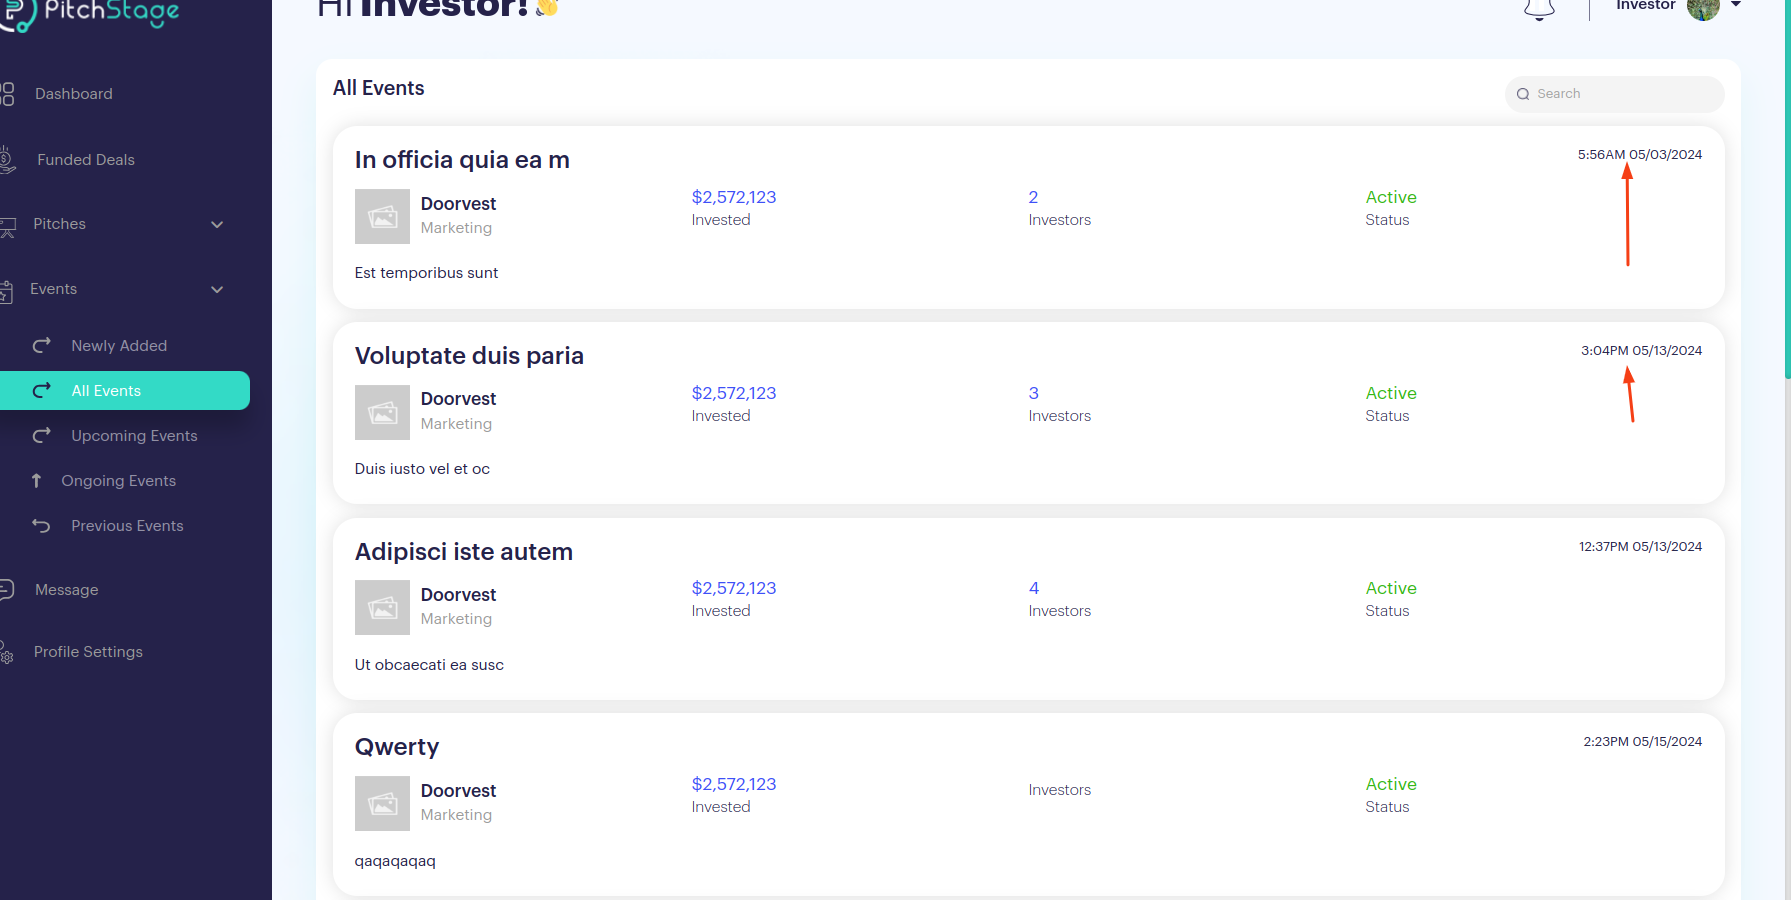The image size is (1791, 900).
Task: Click the search magnifier icon
Action: [1523, 94]
